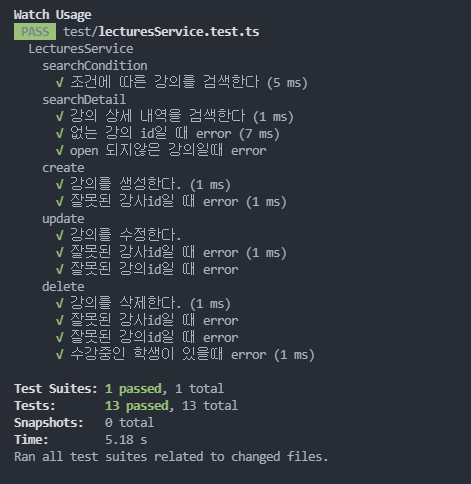Click checkmark beside 강의를 삭제한다.
Image resolution: width=471 pixels, height=484 pixels.
click(59, 304)
